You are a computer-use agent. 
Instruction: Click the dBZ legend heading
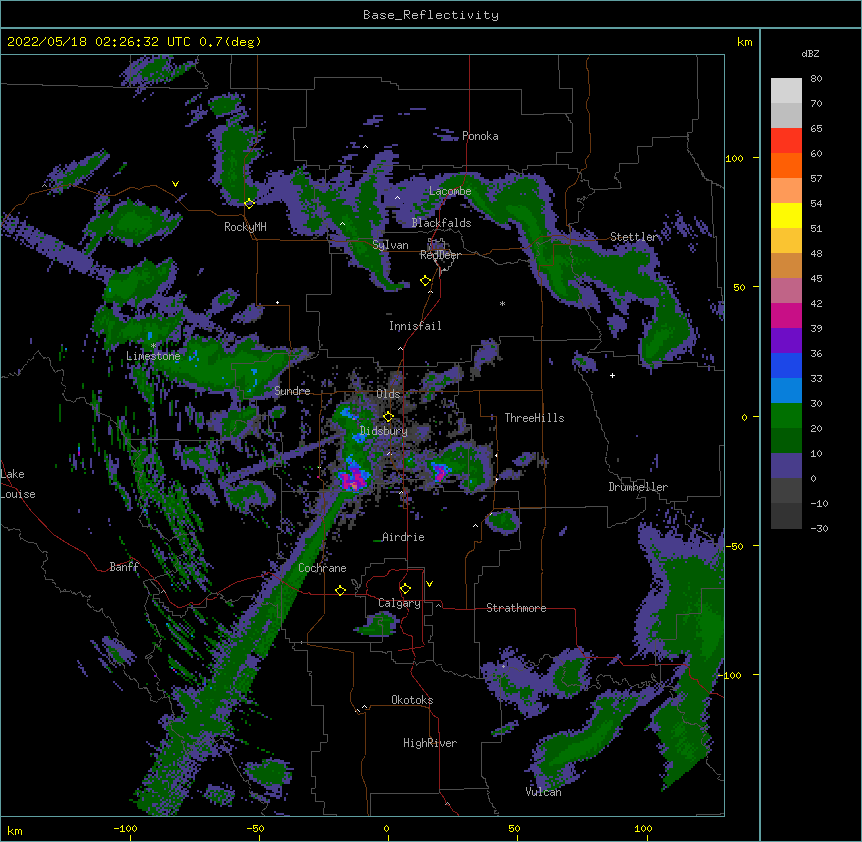(x=810, y=54)
